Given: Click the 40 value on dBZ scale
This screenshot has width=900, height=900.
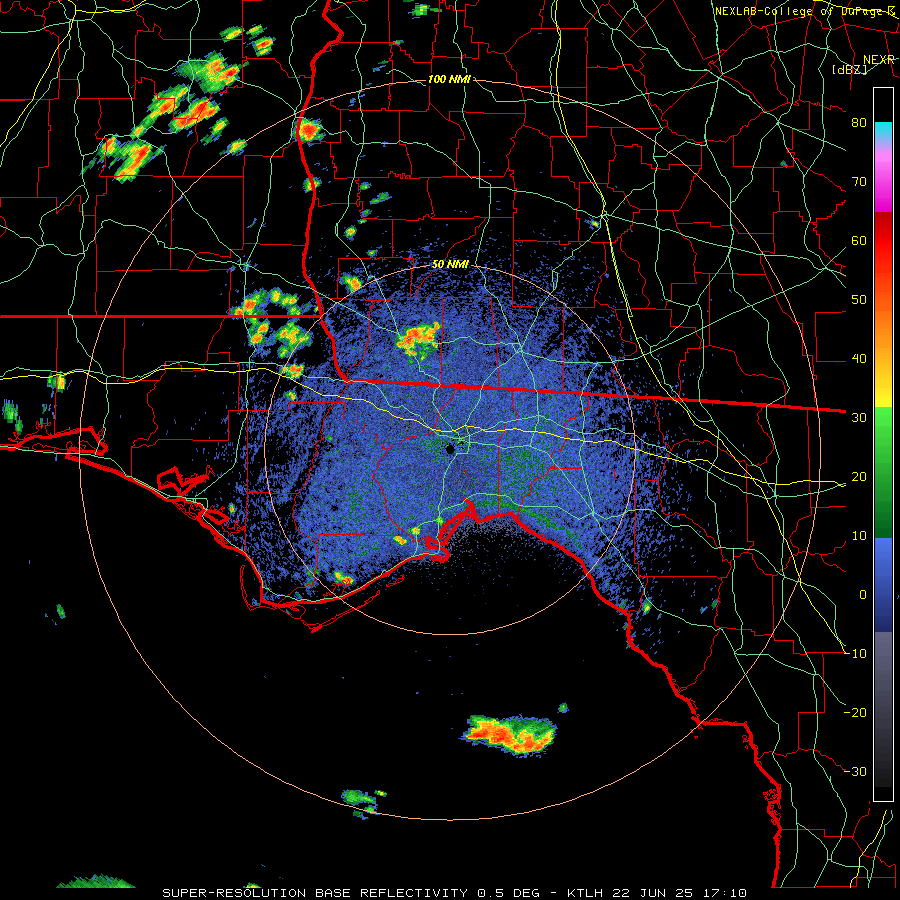Looking at the screenshot, I should [859, 359].
